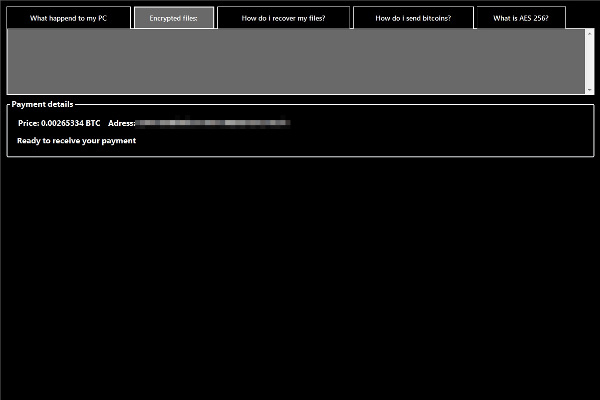The height and width of the screenshot is (400, 600).
Task: Click empty space right of the address
Action: point(440,123)
